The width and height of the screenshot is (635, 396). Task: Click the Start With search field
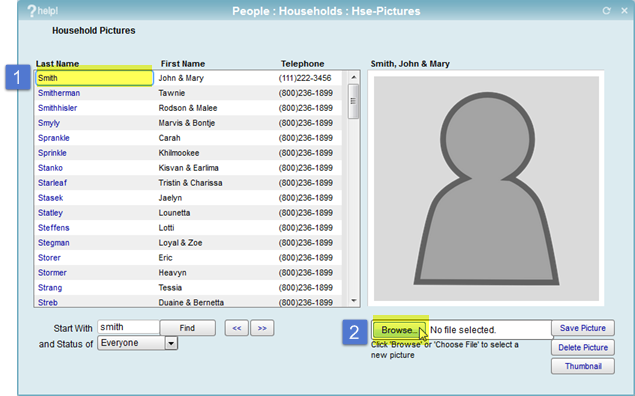point(128,327)
